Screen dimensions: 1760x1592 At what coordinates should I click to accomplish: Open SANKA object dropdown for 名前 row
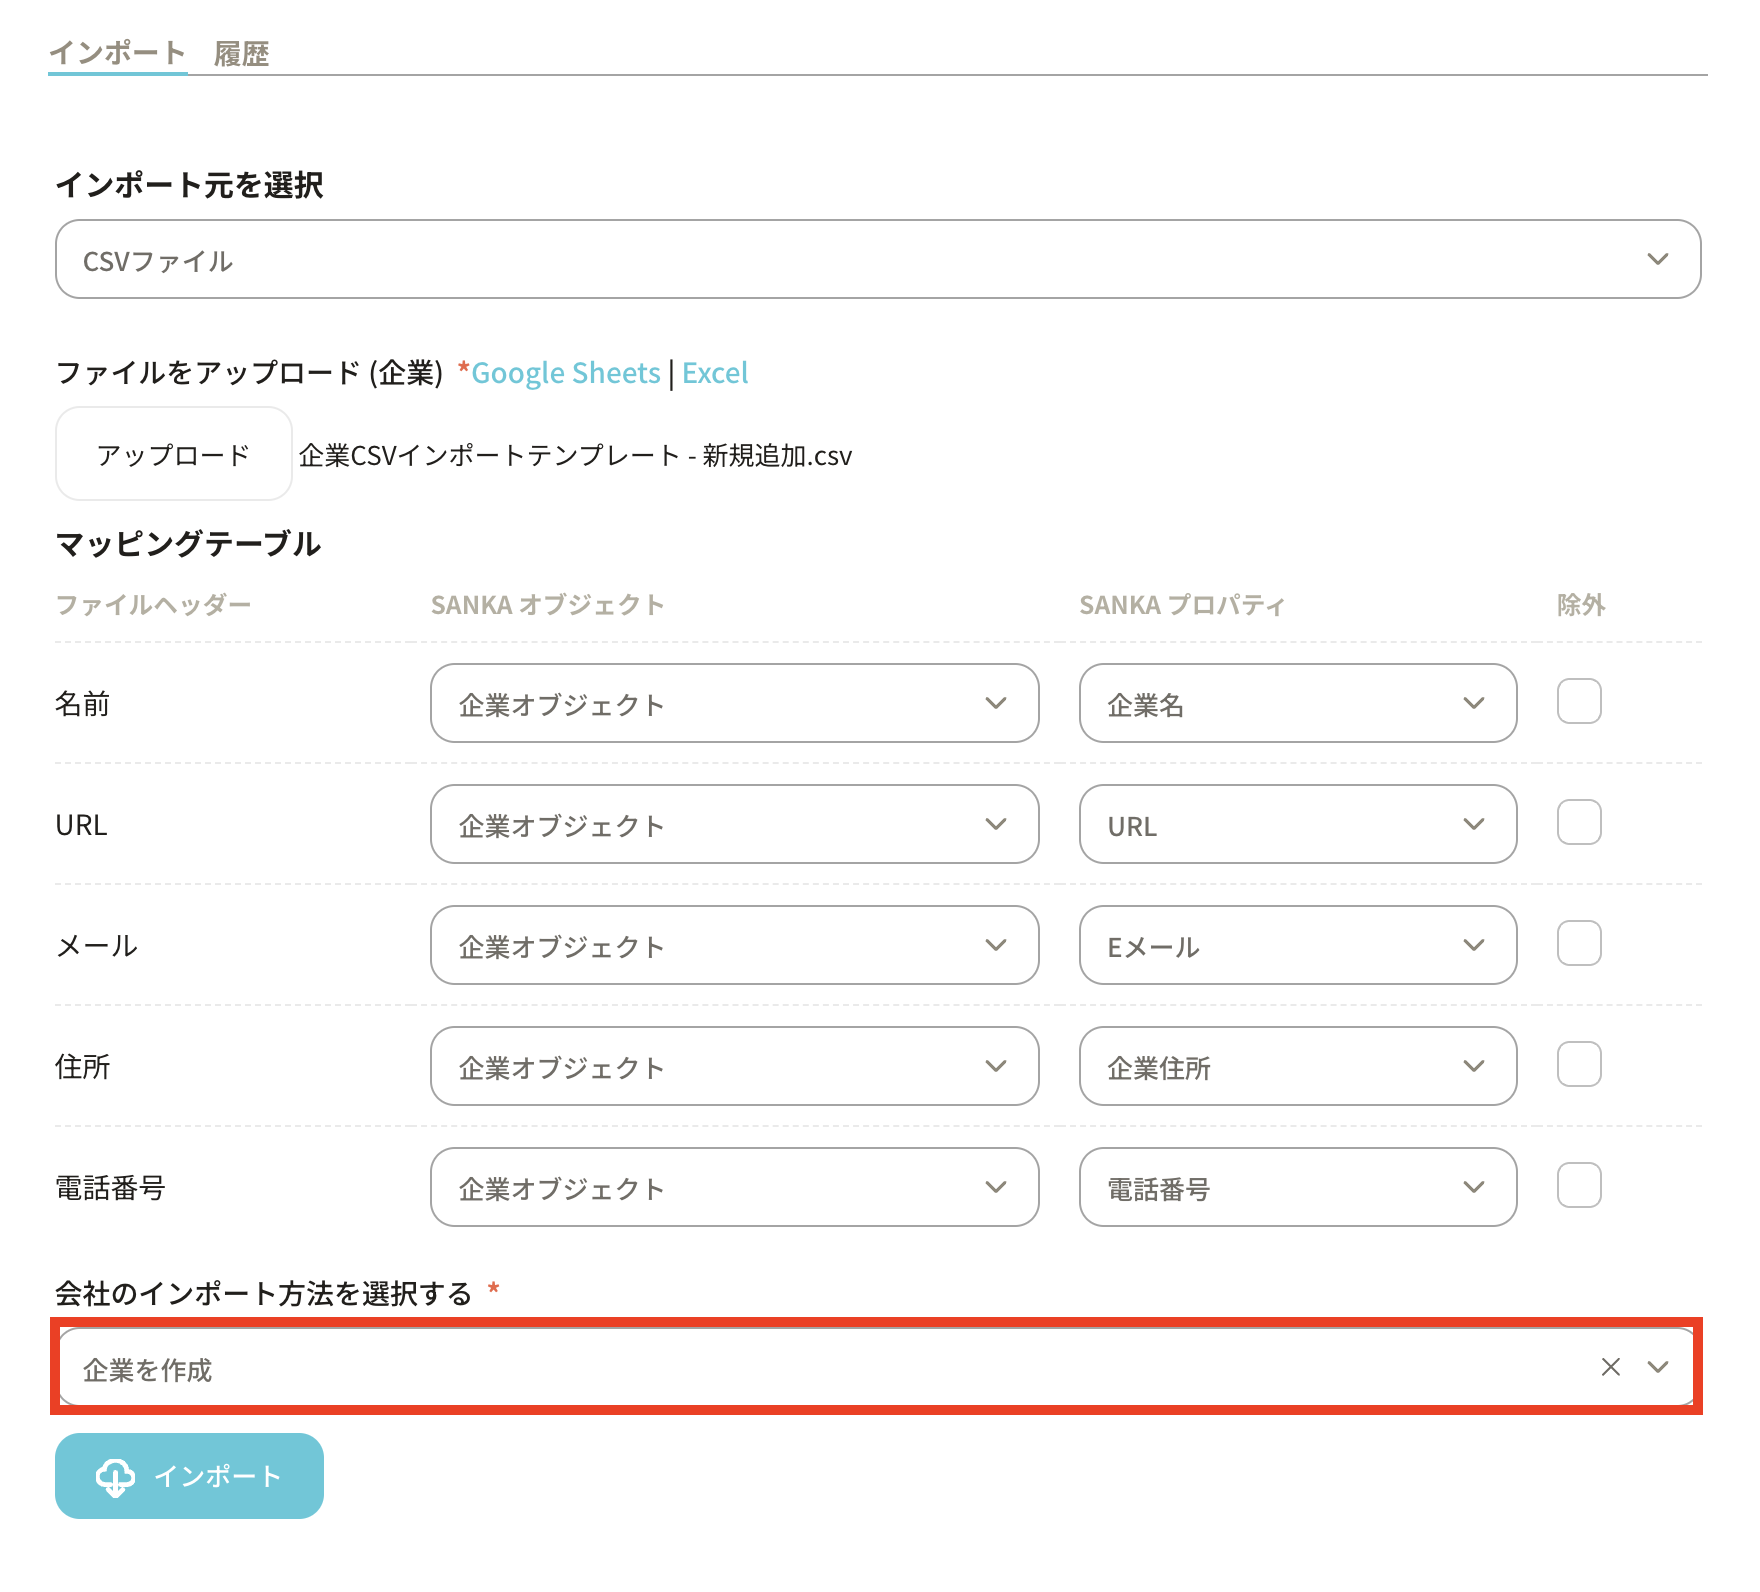coord(734,704)
